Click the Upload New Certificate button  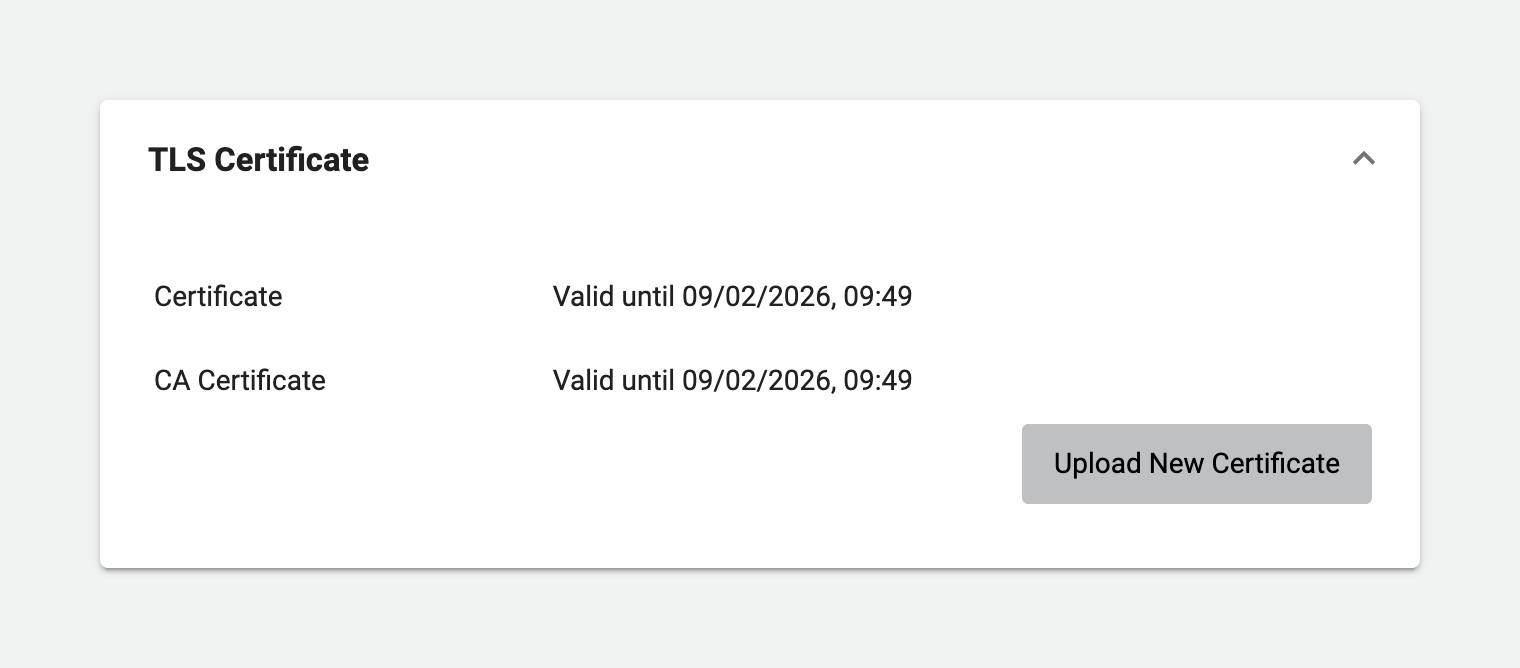[x=1196, y=463]
